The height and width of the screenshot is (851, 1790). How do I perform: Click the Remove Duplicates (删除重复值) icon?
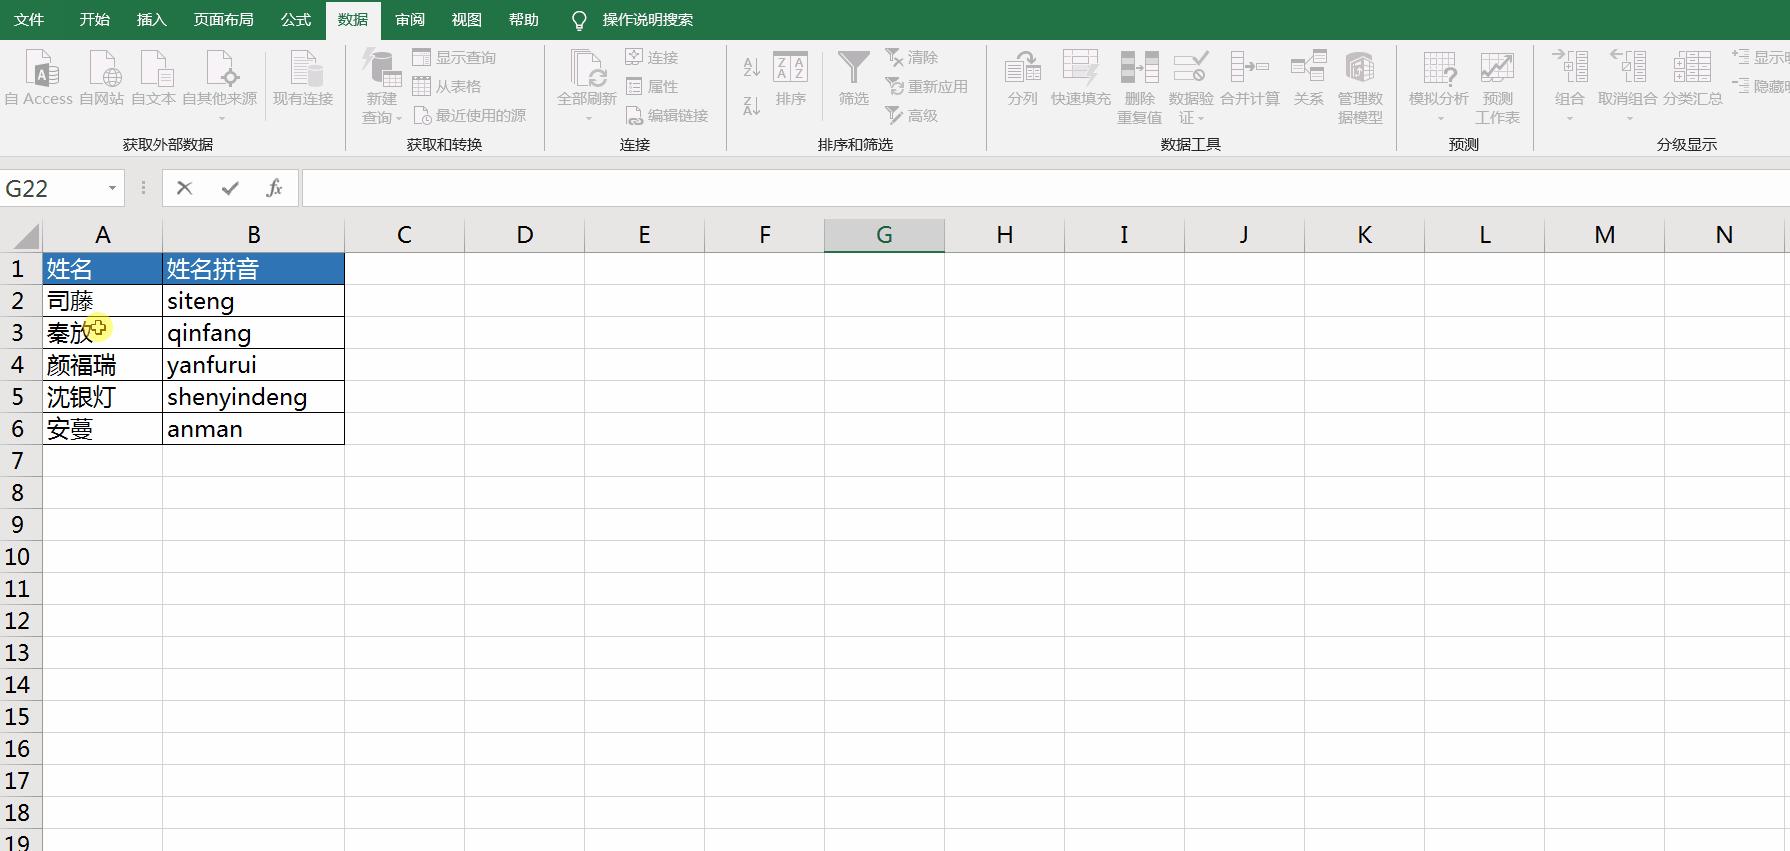click(1139, 70)
